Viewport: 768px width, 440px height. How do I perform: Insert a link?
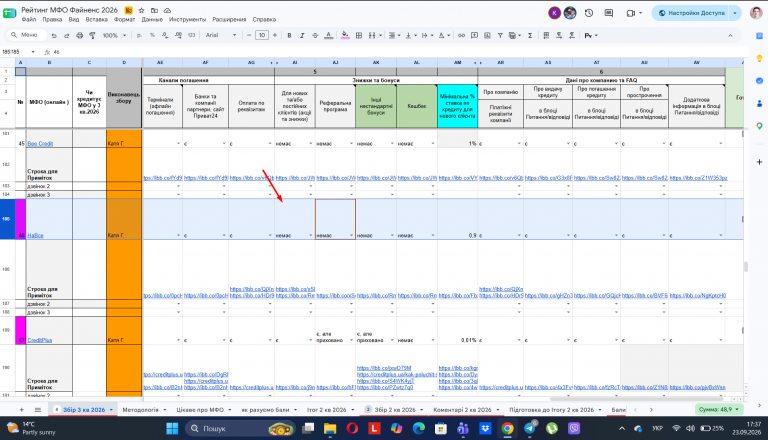pyautogui.click(x=461, y=35)
